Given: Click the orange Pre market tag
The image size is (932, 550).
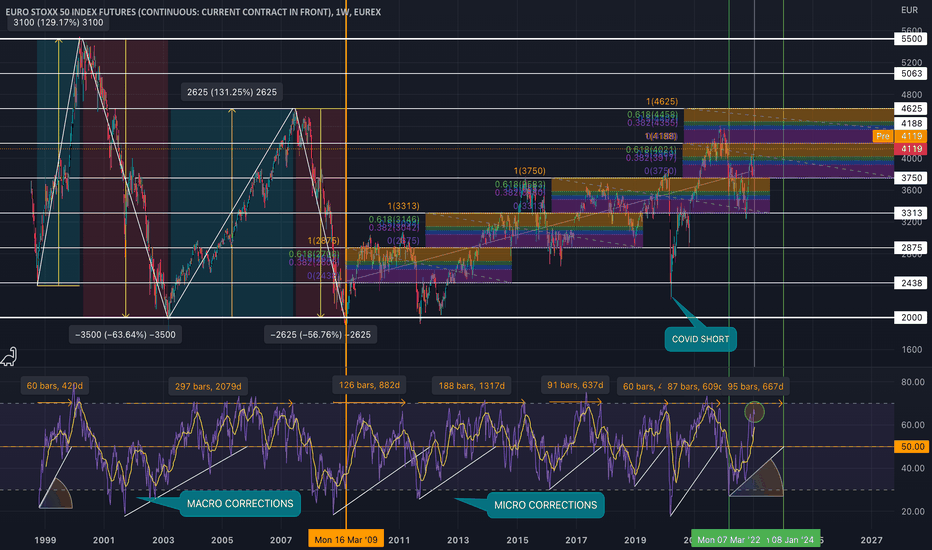Looking at the screenshot, I should pos(883,136).
